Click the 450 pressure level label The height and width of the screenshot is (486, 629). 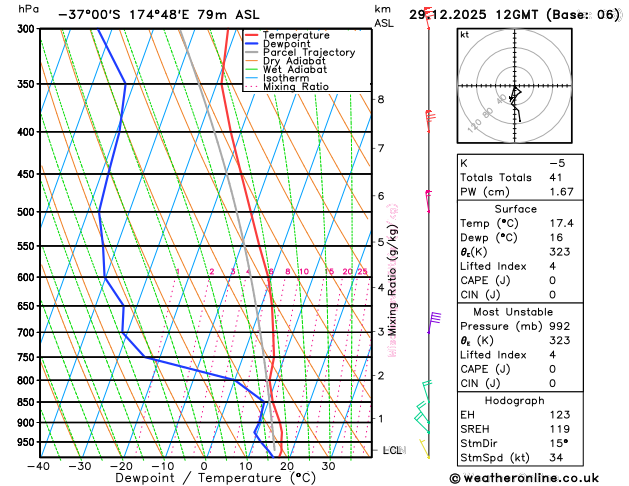25,174
